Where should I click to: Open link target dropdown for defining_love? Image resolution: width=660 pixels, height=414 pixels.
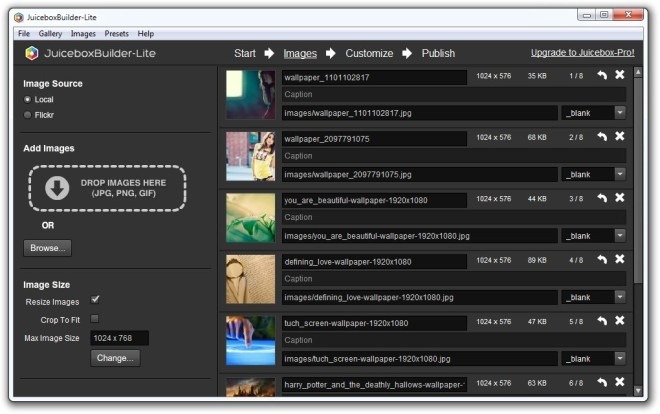point(620,297)
